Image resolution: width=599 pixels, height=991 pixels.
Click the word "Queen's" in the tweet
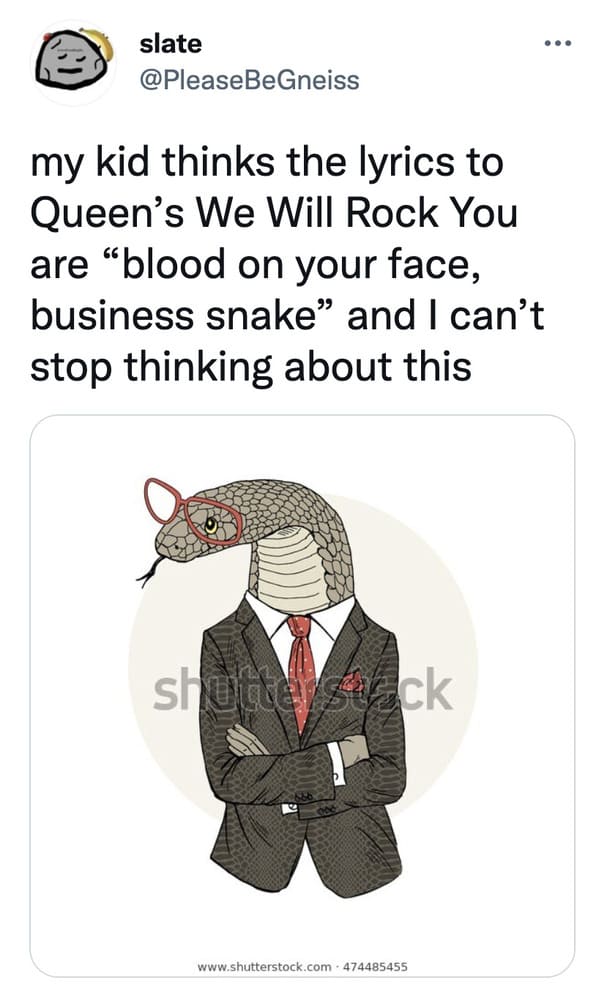coord(107,214)
